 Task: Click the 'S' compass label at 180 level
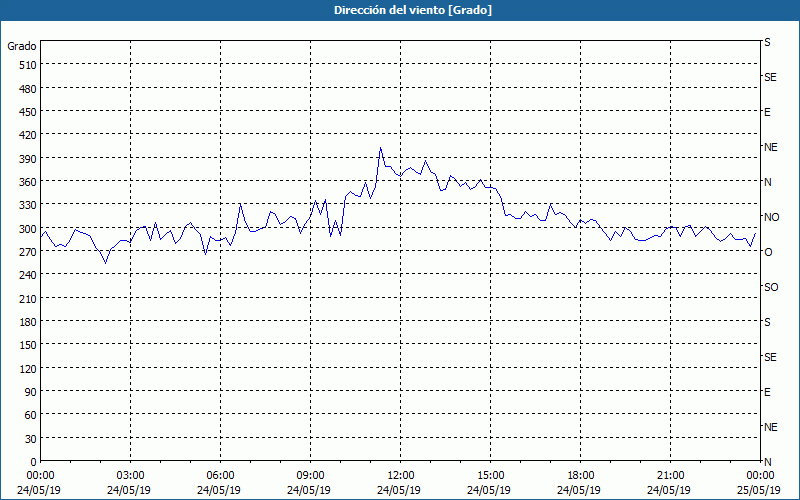767,322
